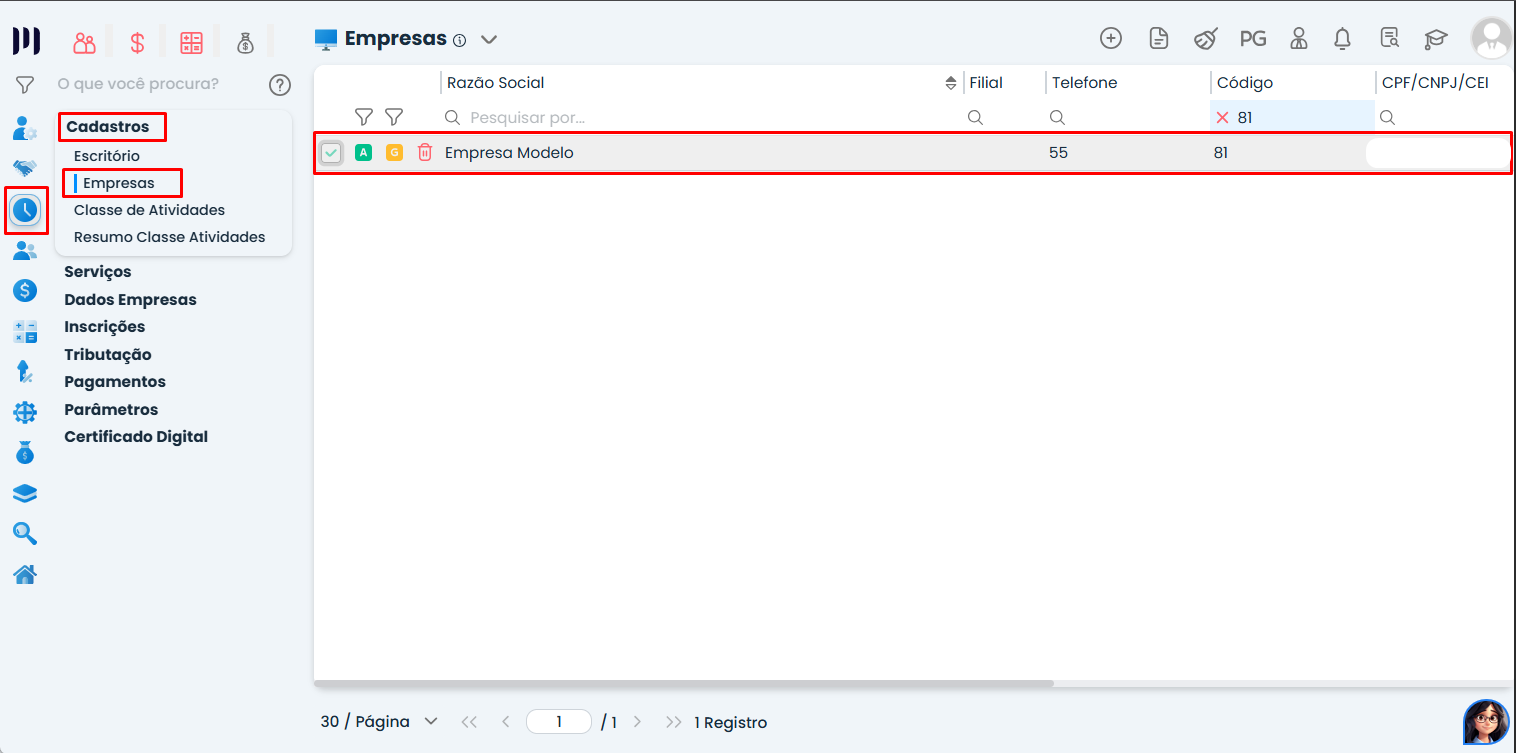Screen dimensions: 1516x753
Task: Expand the Inscrições menu section
Action: click(104, 327)
